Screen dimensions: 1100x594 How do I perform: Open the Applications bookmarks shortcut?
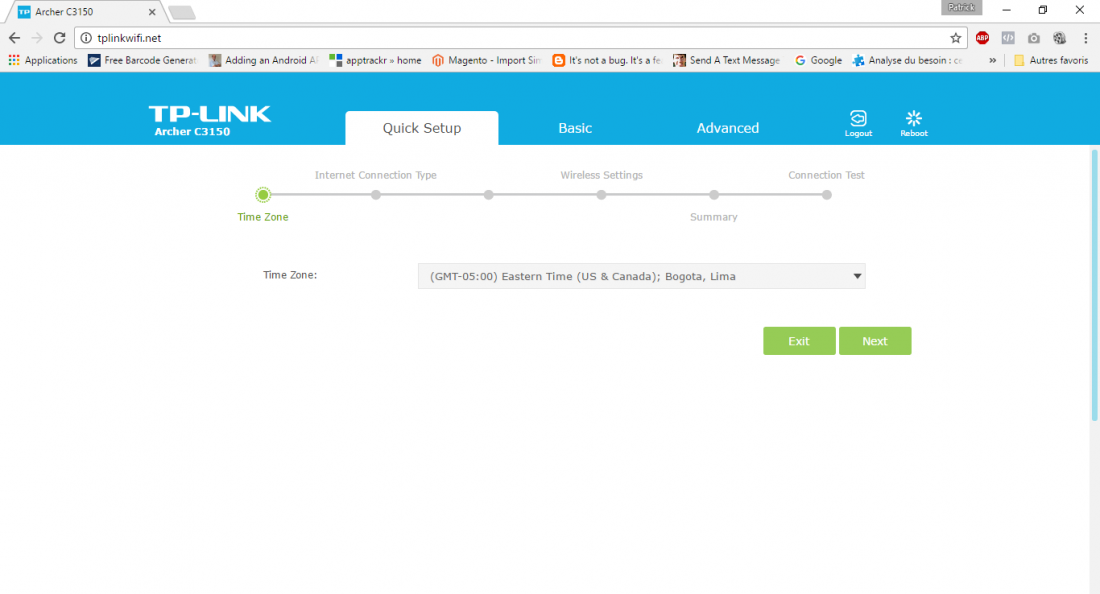43,60
